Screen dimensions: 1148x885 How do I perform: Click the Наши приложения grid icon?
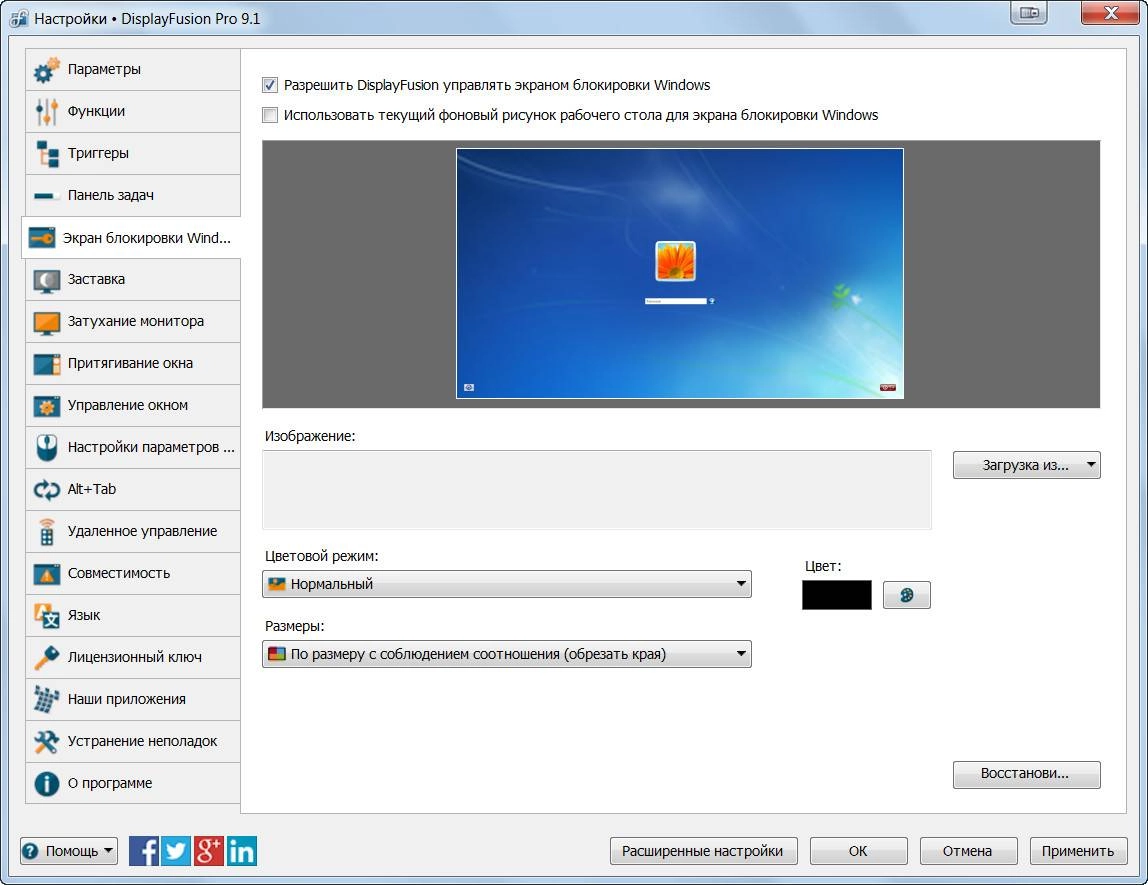[x=46, y=699]
